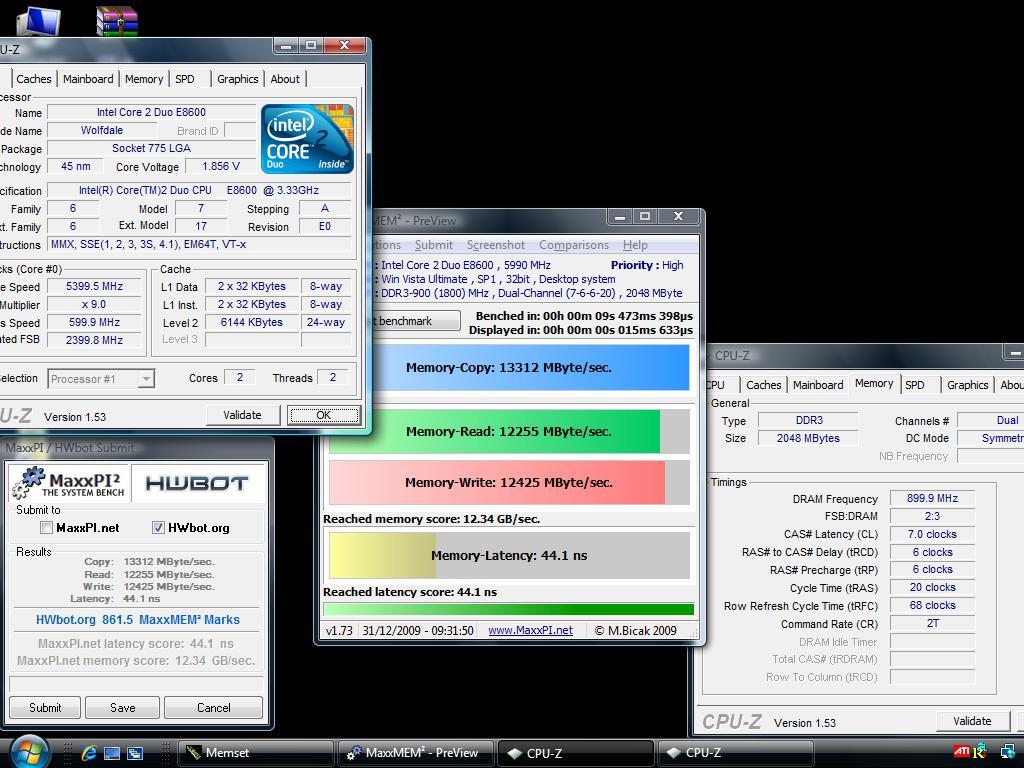Enable the MaxxPI.net submit checkbox

[46, 528]
